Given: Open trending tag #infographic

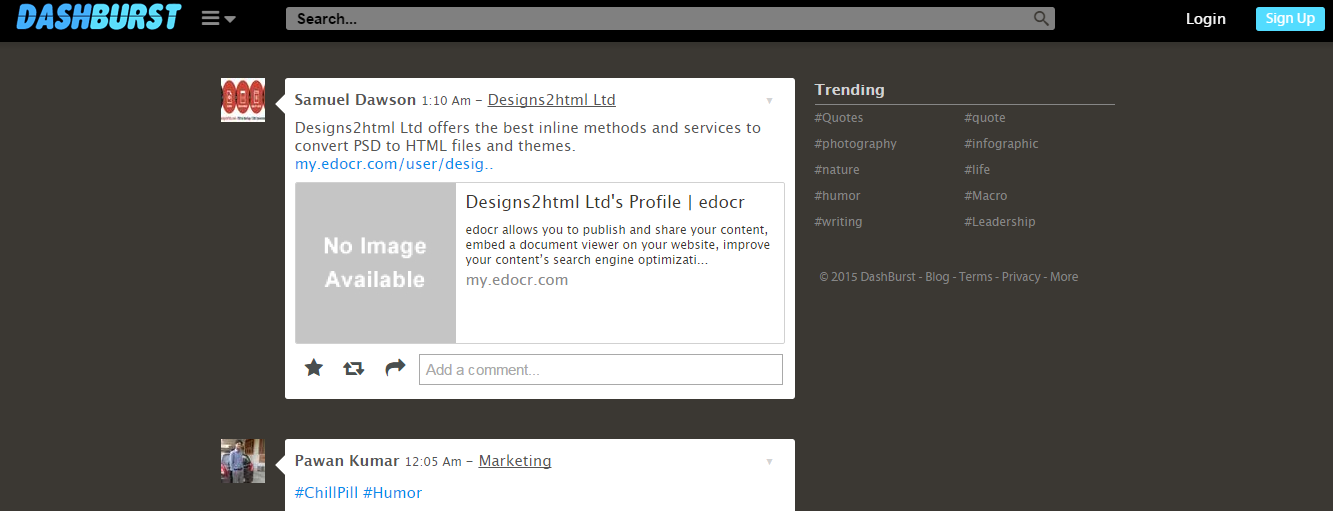Looking at the screenshot, I should tap(1001, 144).
